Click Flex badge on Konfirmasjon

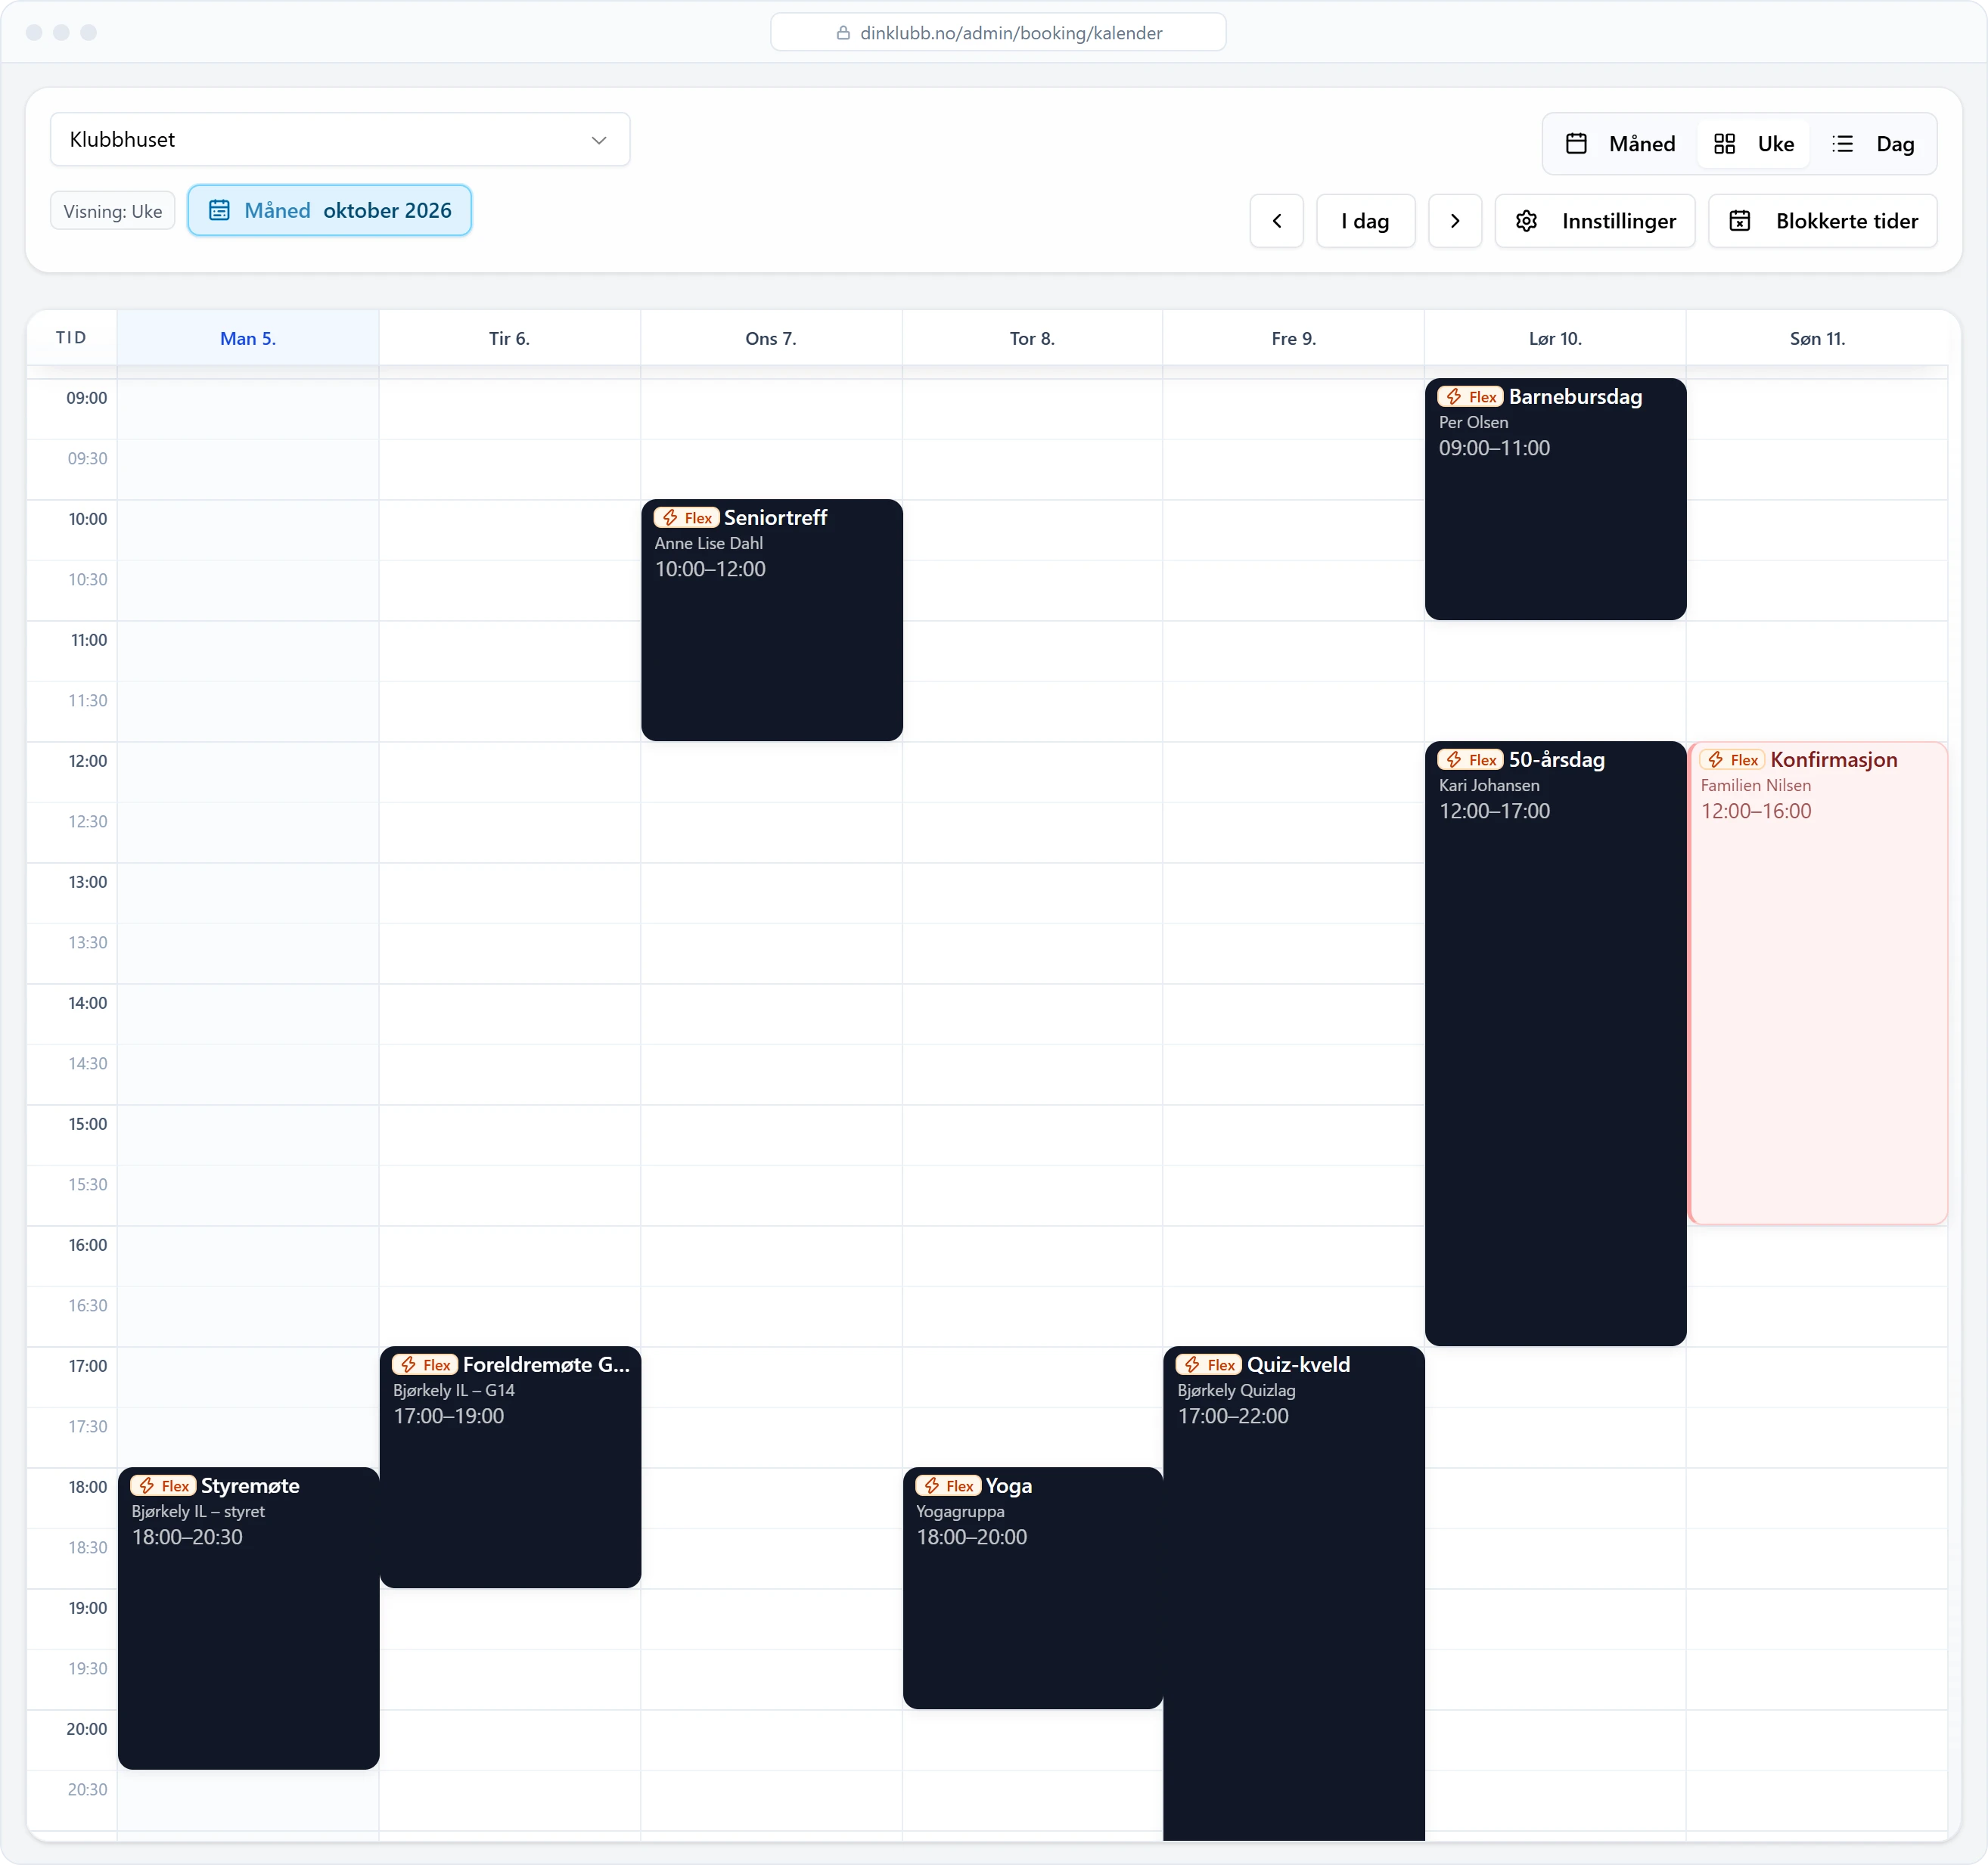pyautogui.click(x=1732, y=760)
